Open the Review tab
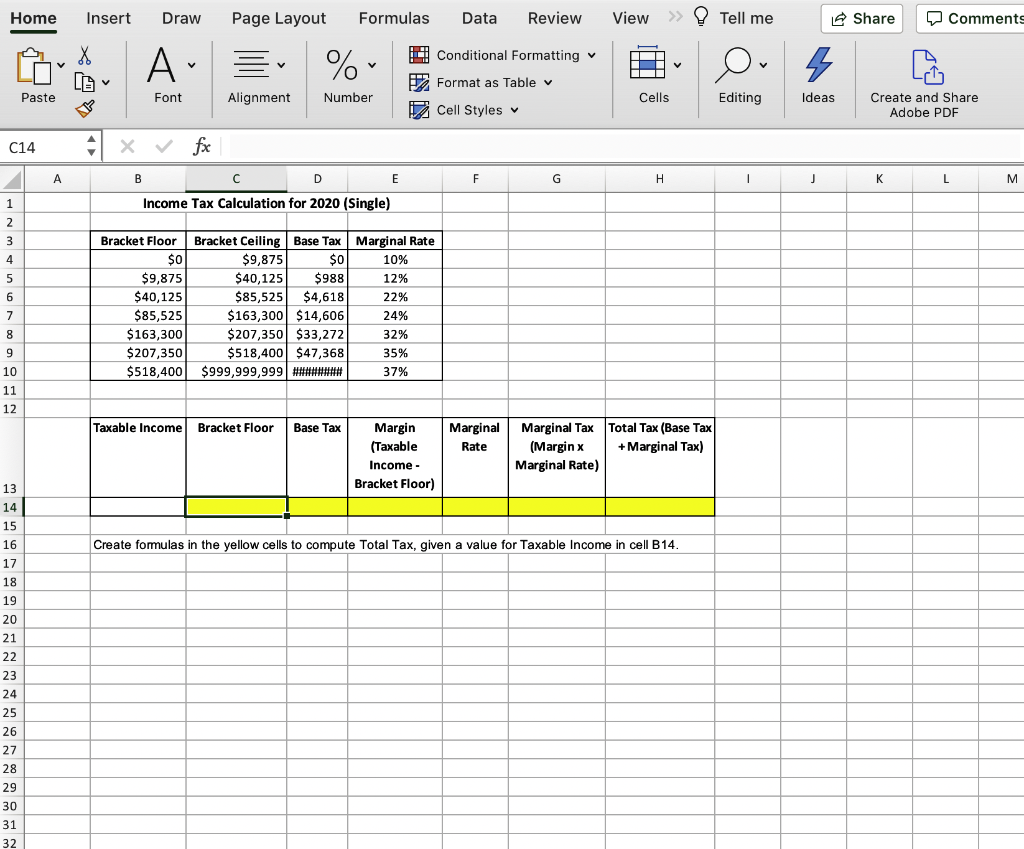 [554, 18]
